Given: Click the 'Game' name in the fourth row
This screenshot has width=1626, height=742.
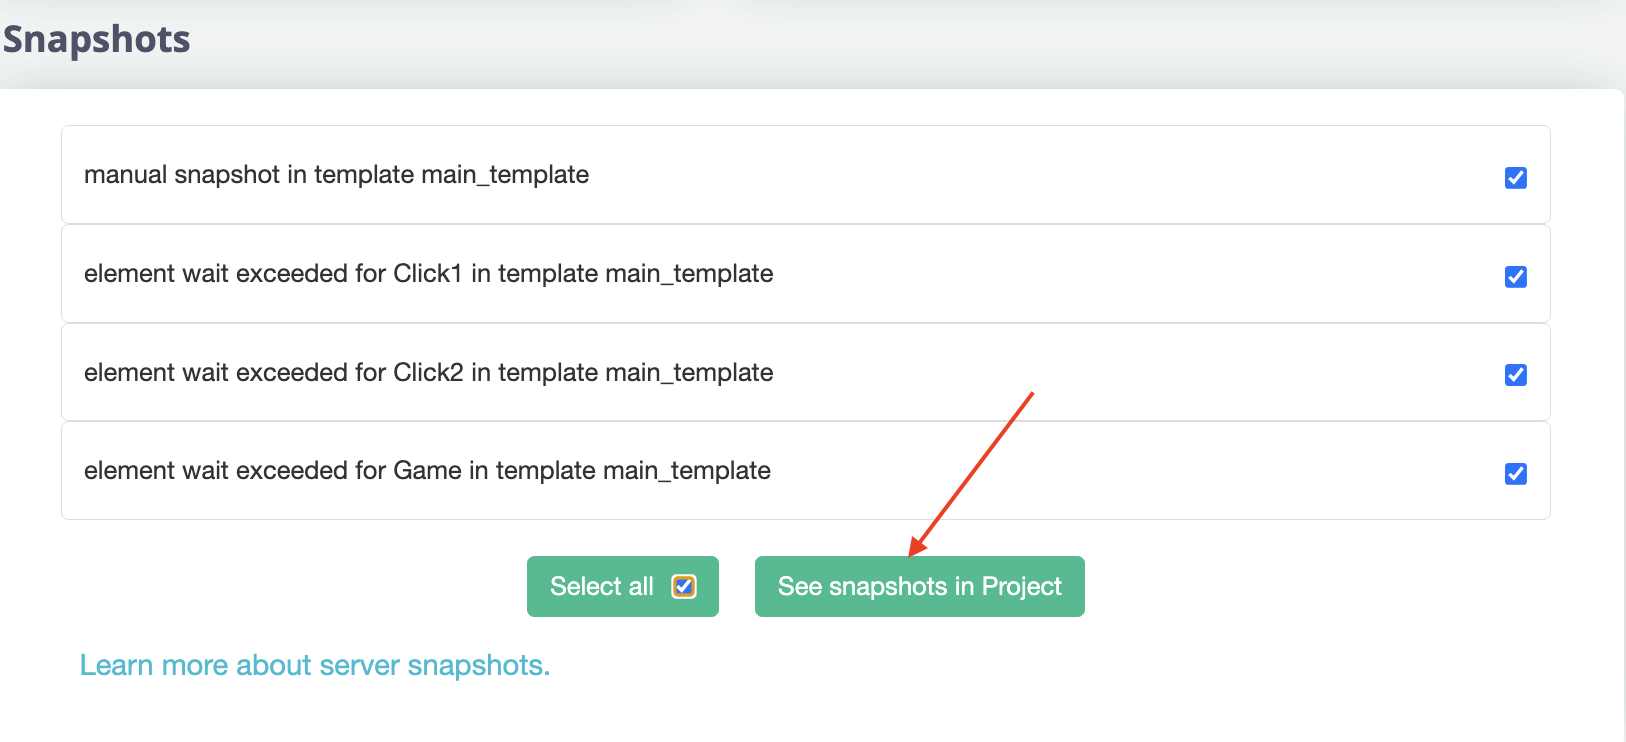Looking at the screenshot, I should [x=427, y=471].
